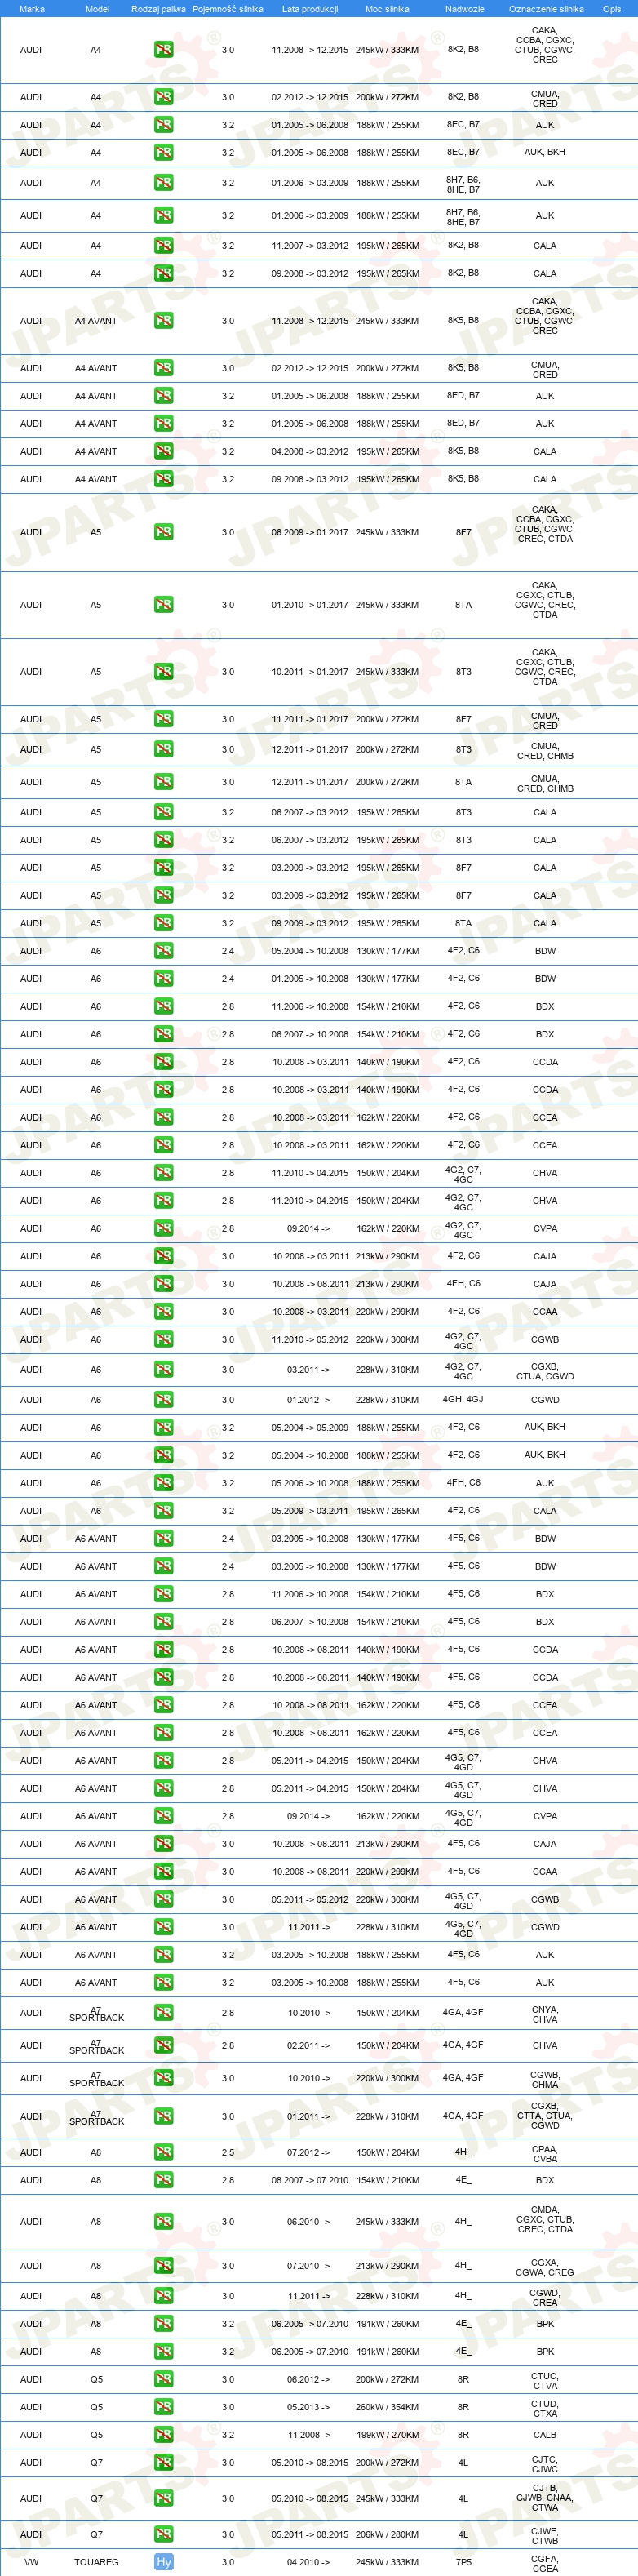Click the CGXB, CTTA, CTUA, CGWD cell
Viewport: 638px width, 2576px height.
coord(545,2116)
